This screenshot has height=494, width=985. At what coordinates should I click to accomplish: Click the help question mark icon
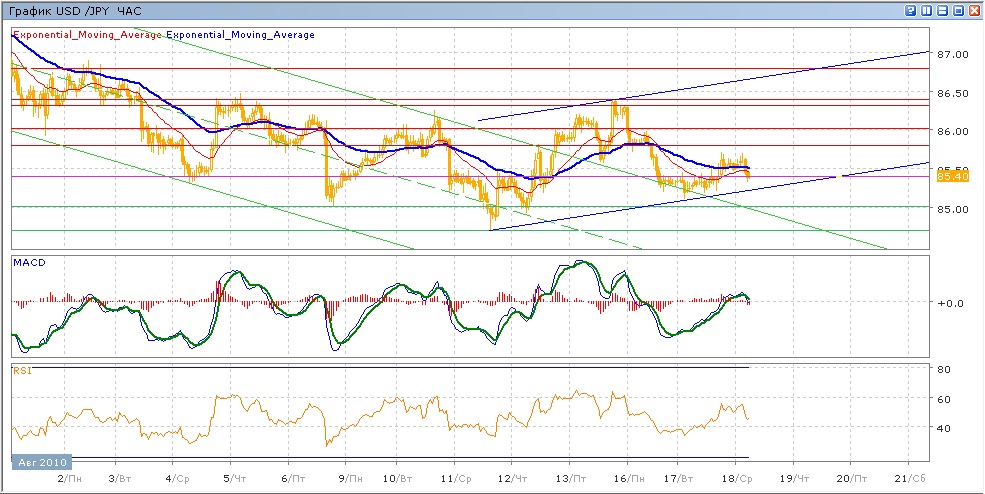tap(910, 10)
